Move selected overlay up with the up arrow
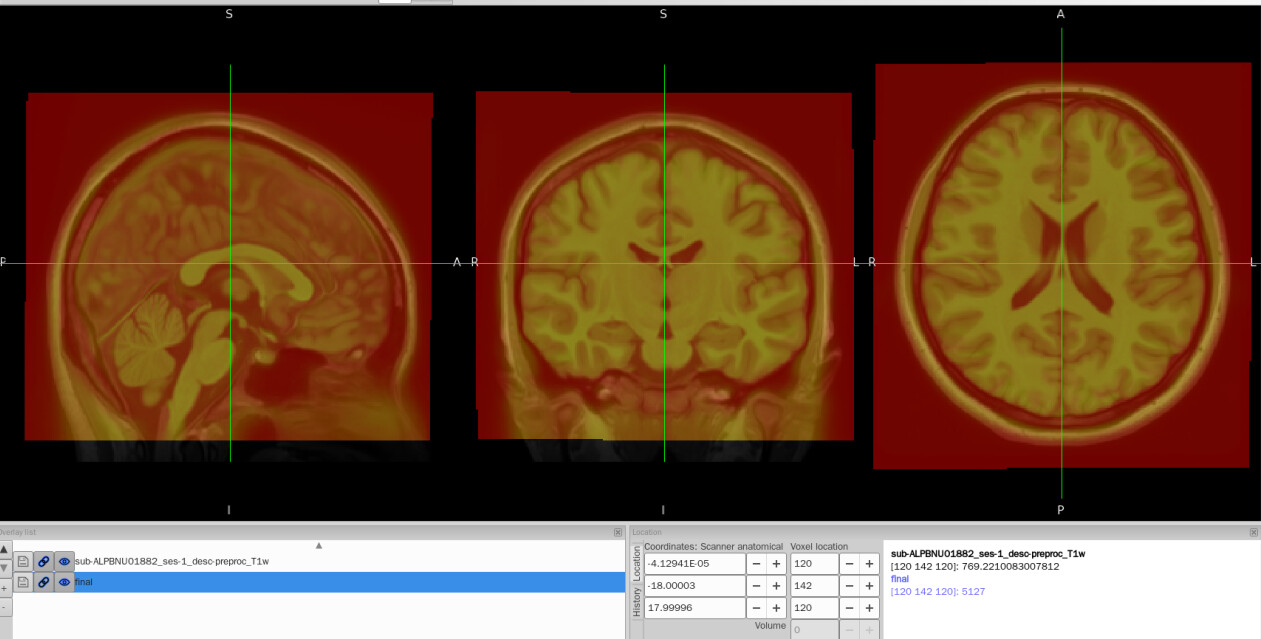This screenshot has height=639, width=1261. point(4,550)
